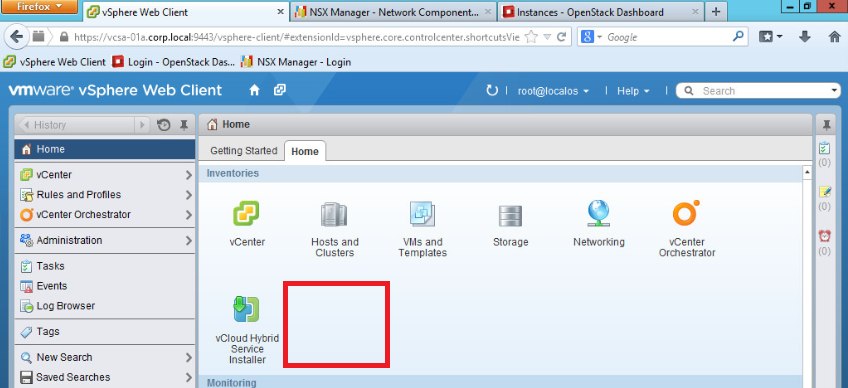Open the URL history dropdown arrow
The width and height of the screenshot is (848, 388).
(x=547, y=37)
